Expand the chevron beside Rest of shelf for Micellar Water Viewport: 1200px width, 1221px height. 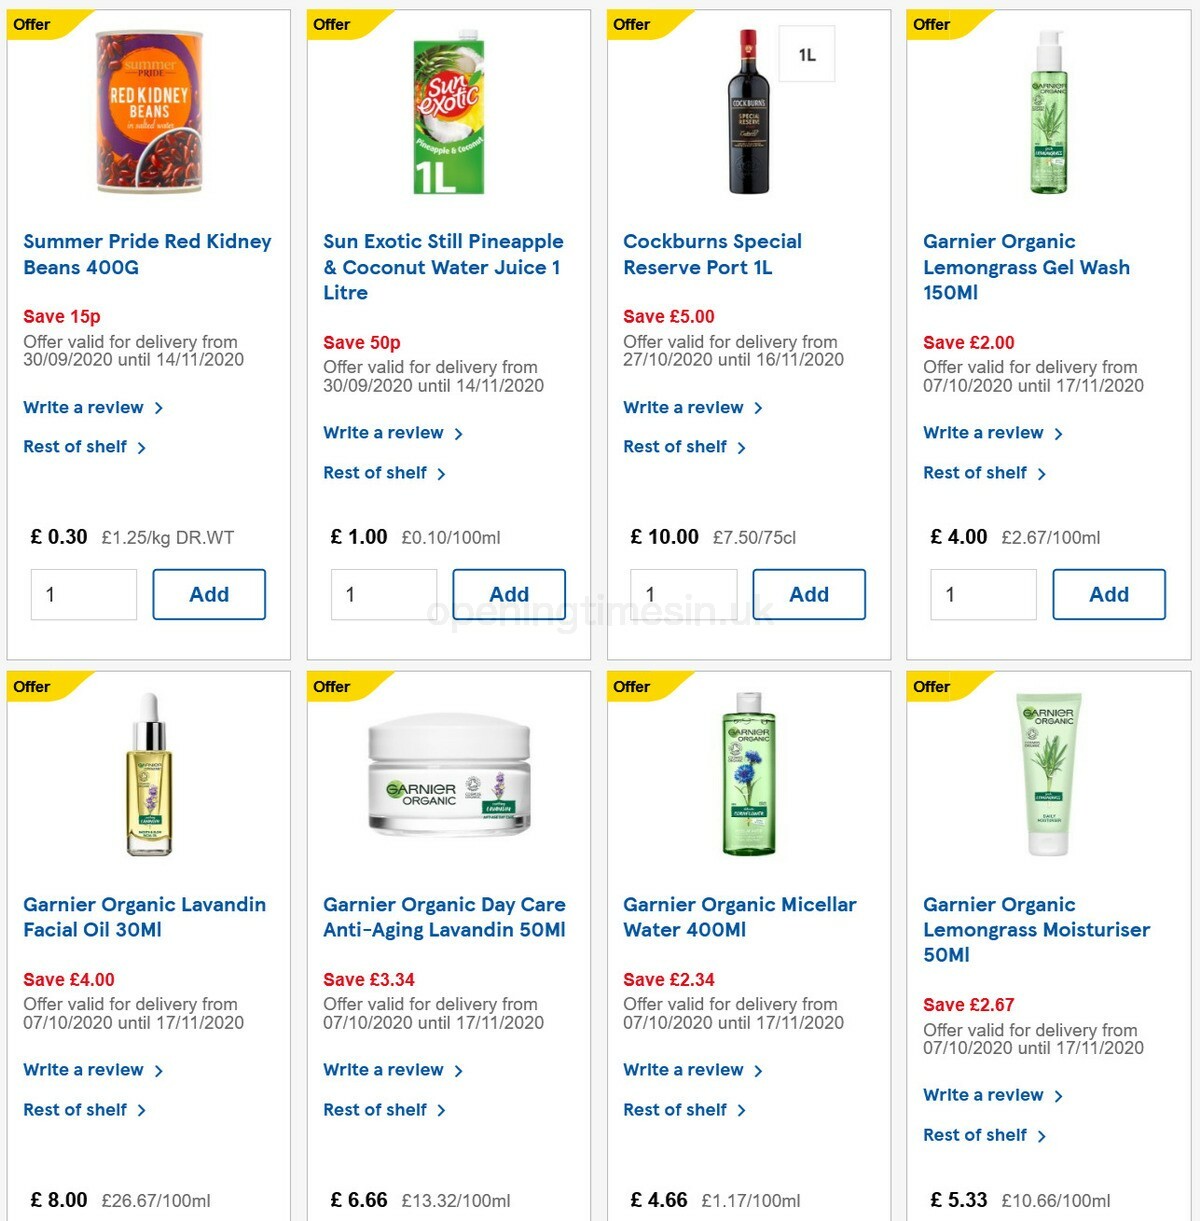[x=742, y=1109]
